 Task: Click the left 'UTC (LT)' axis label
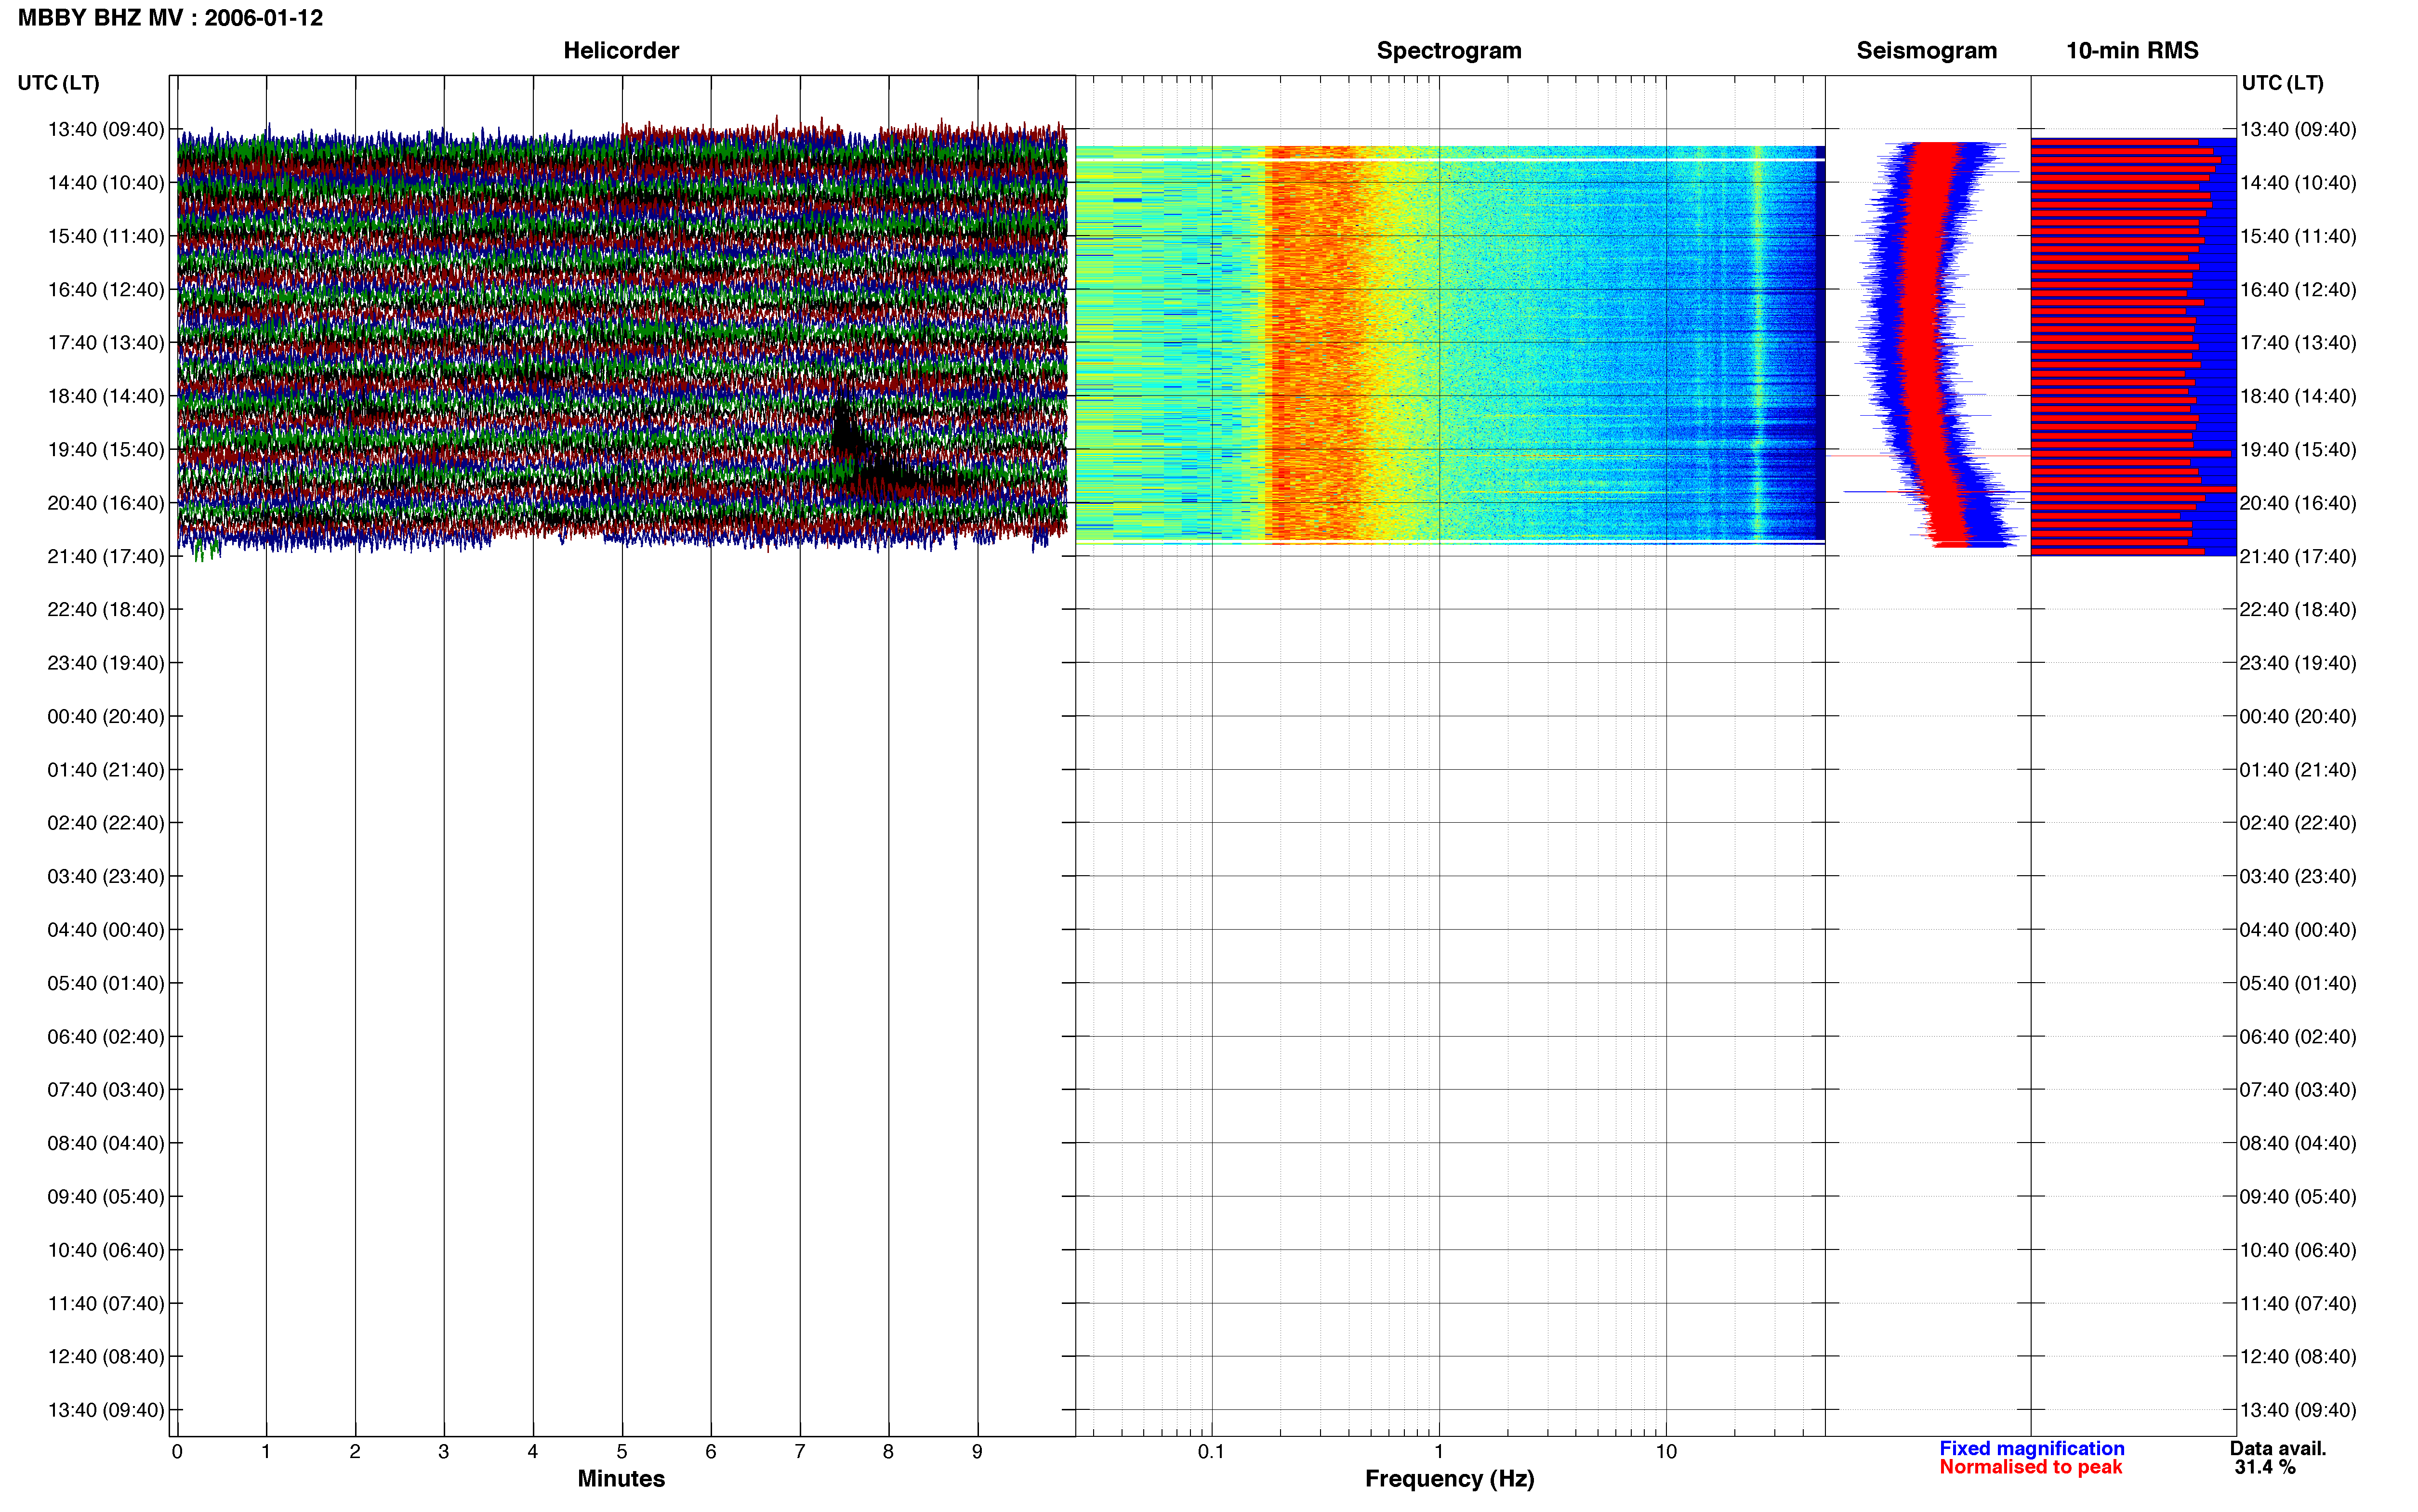(59, 83)
